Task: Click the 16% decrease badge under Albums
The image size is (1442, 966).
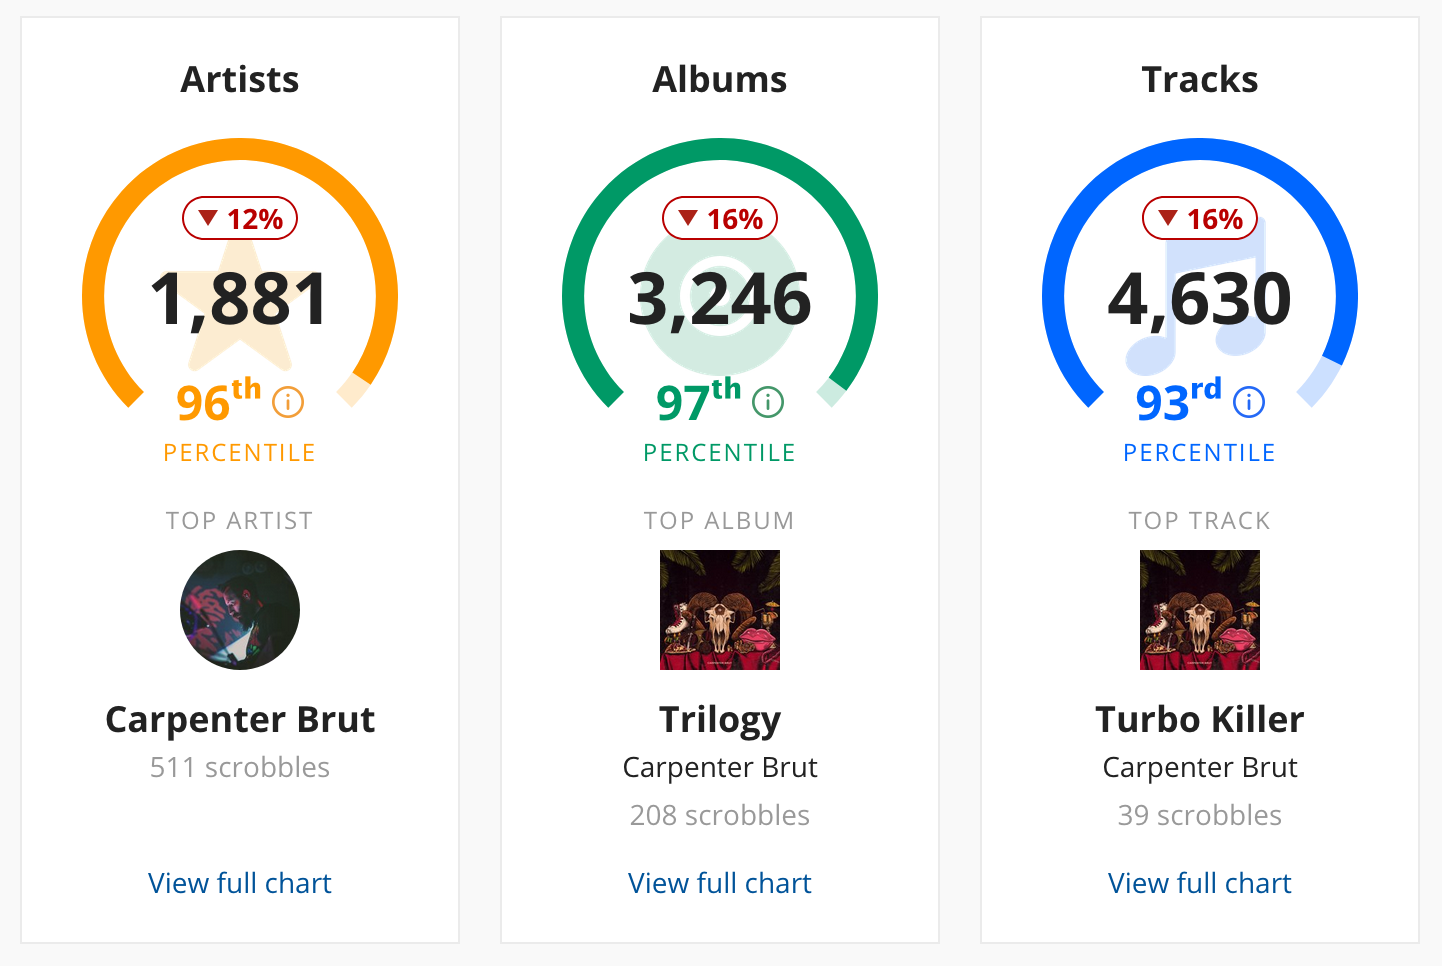Action: 720,218
